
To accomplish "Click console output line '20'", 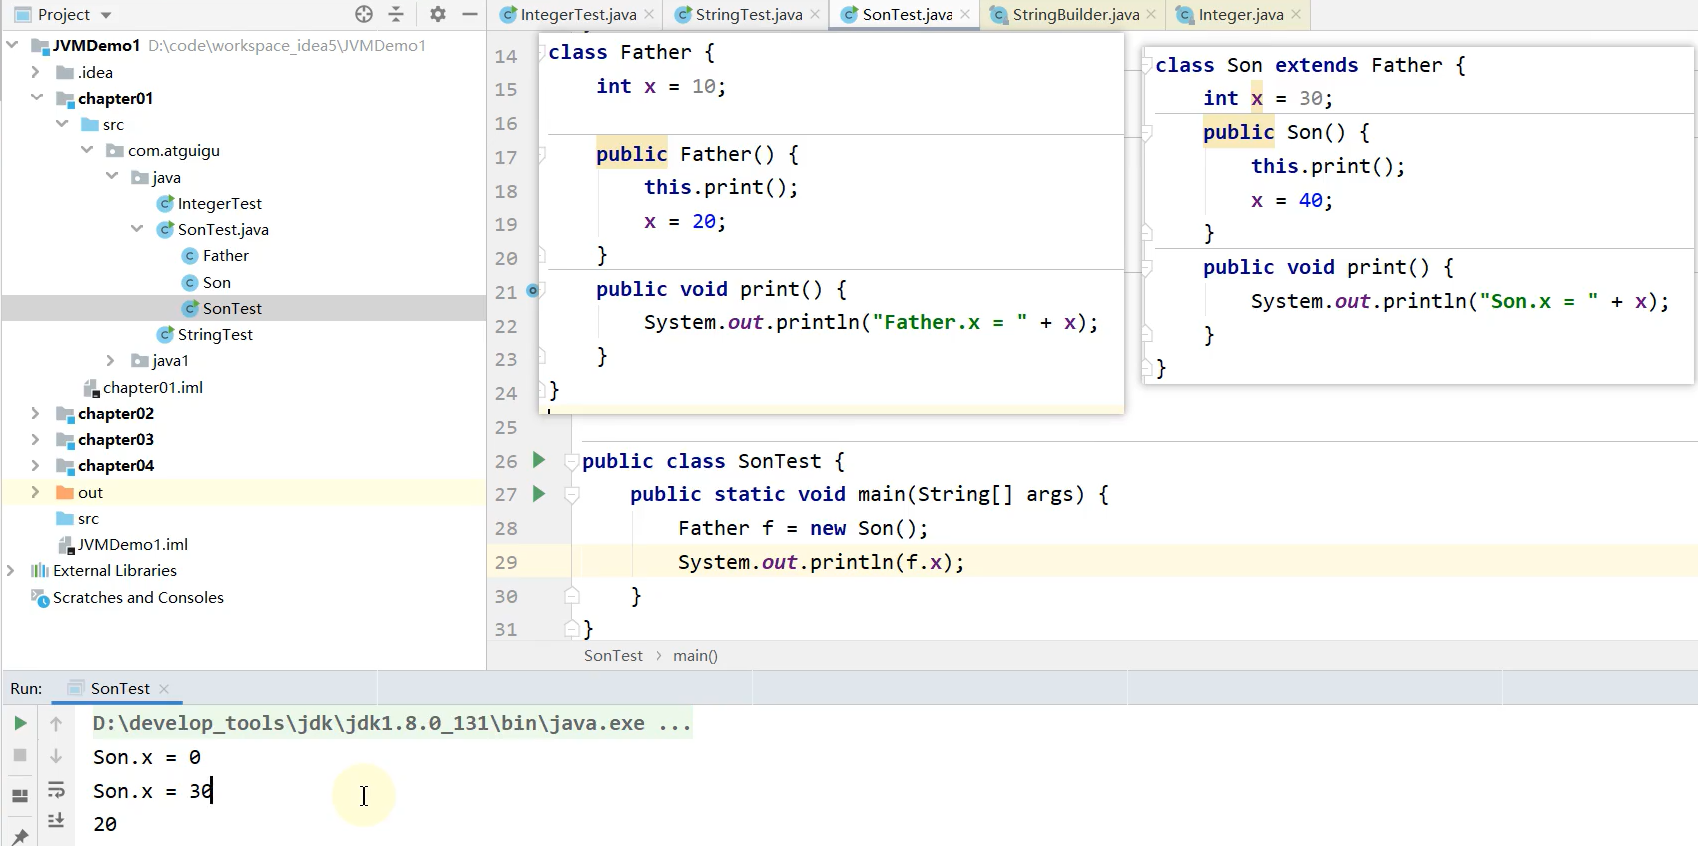I will (x=105, y=824).
